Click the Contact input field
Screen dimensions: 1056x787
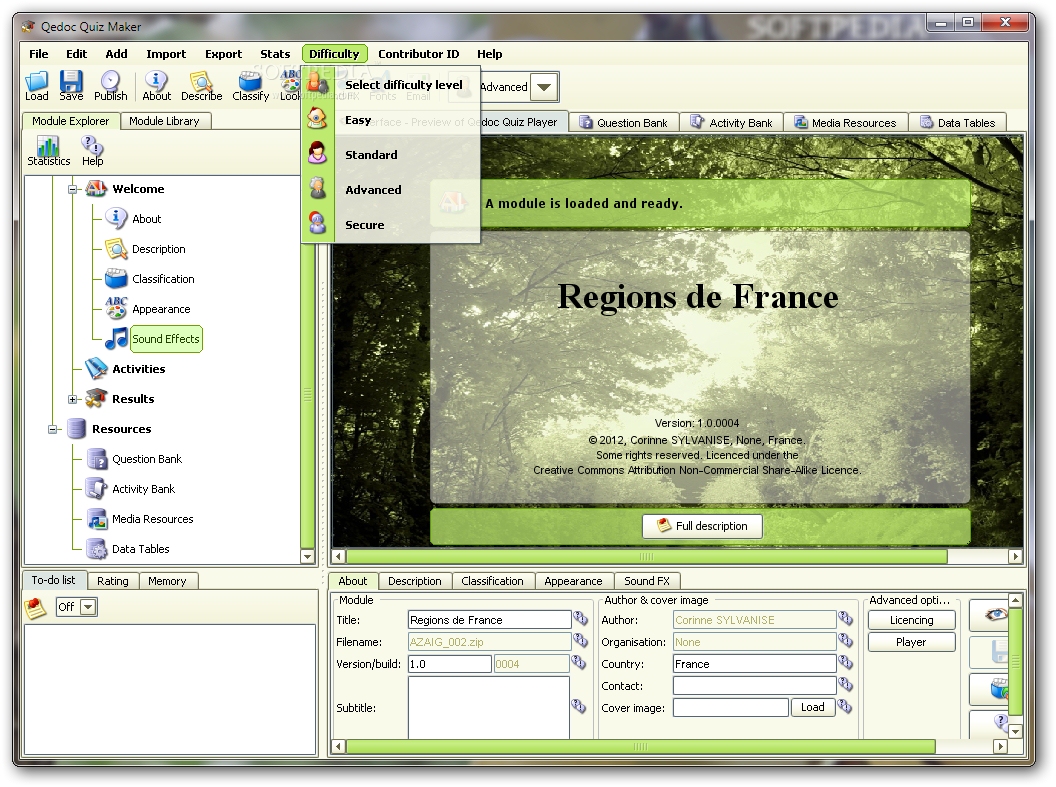click(754, 685)
